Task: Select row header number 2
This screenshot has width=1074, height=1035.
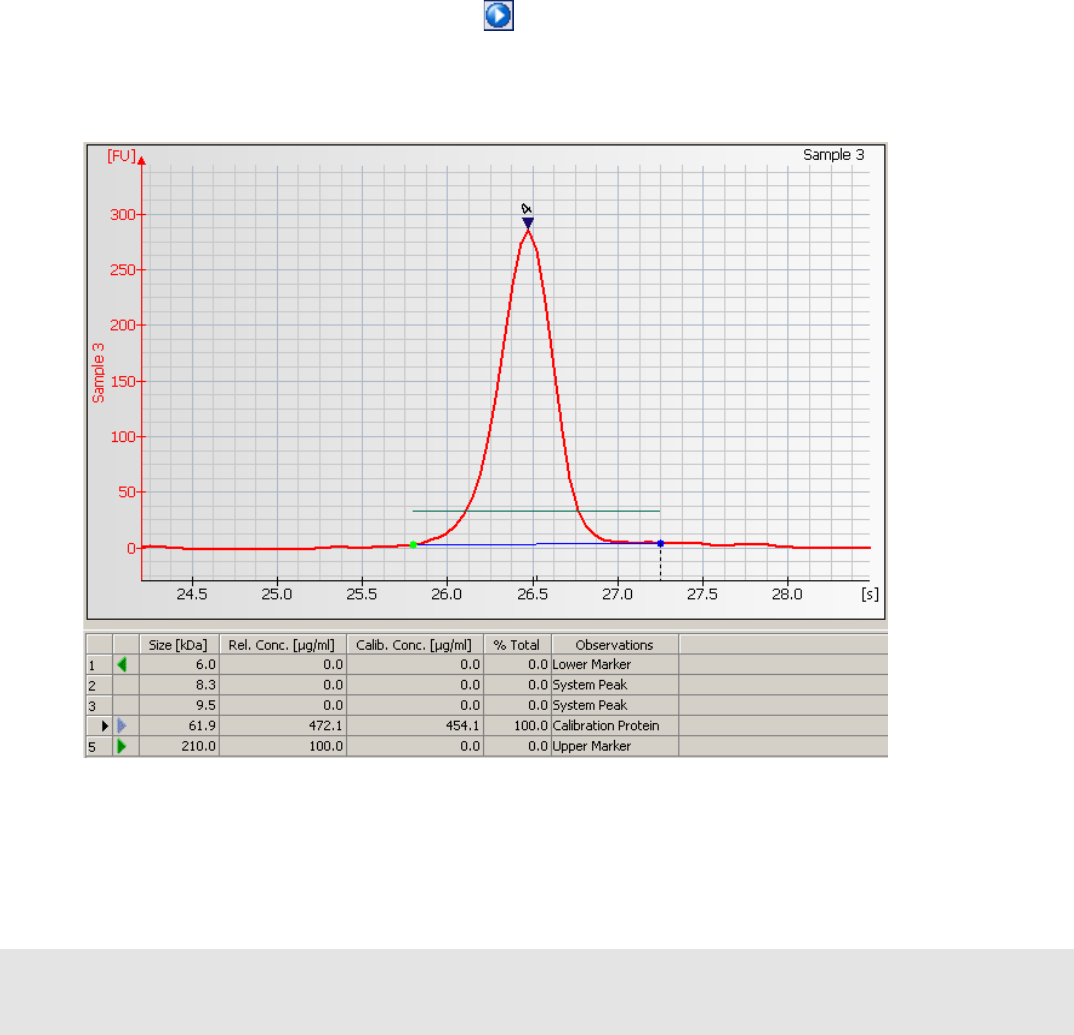Action: [x=99, y=685]
